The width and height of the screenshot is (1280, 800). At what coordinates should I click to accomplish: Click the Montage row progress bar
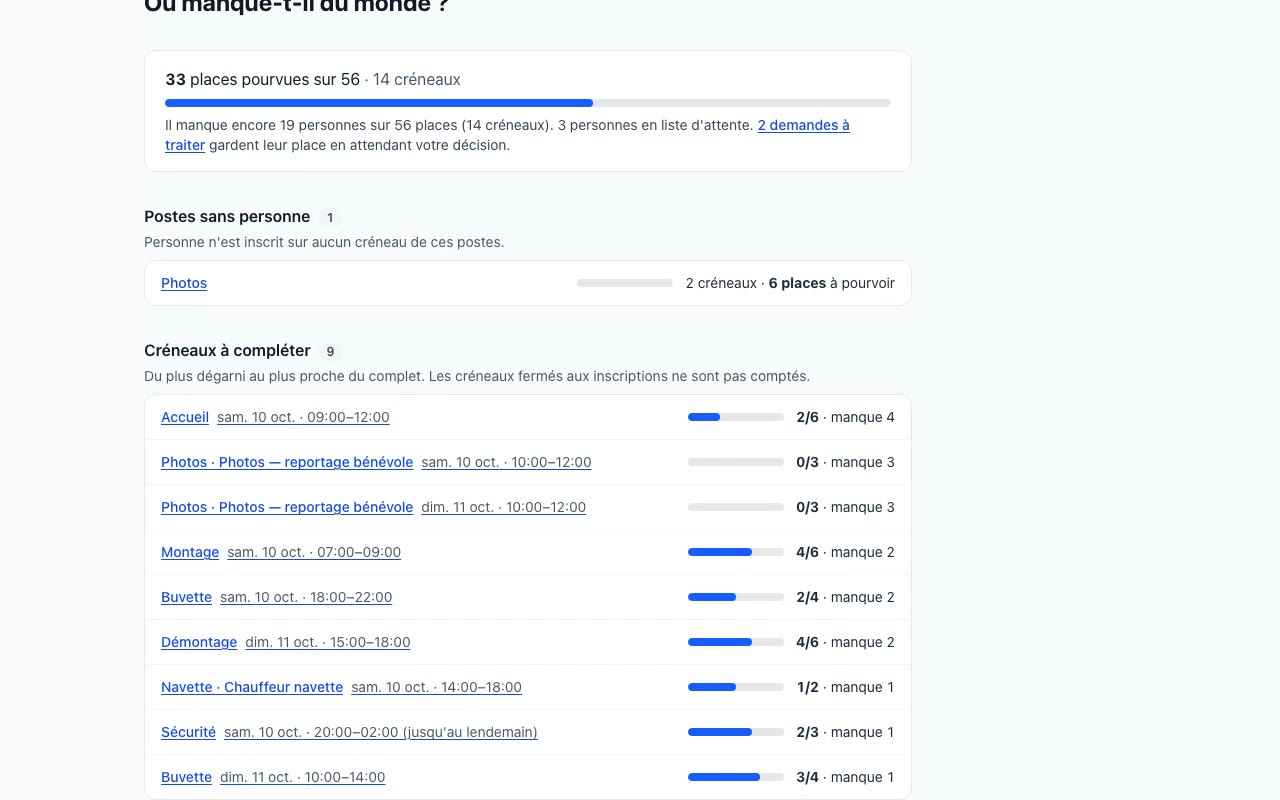click(736, 552)
